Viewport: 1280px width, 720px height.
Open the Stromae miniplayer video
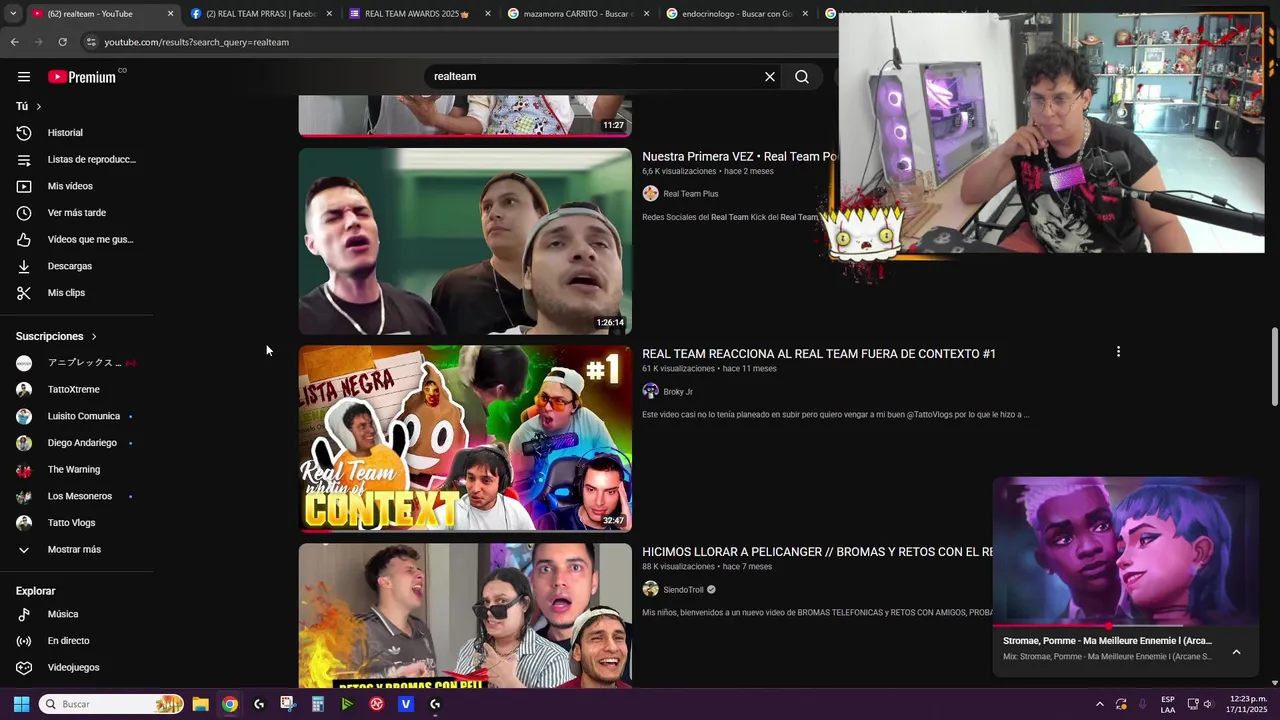1125,551
